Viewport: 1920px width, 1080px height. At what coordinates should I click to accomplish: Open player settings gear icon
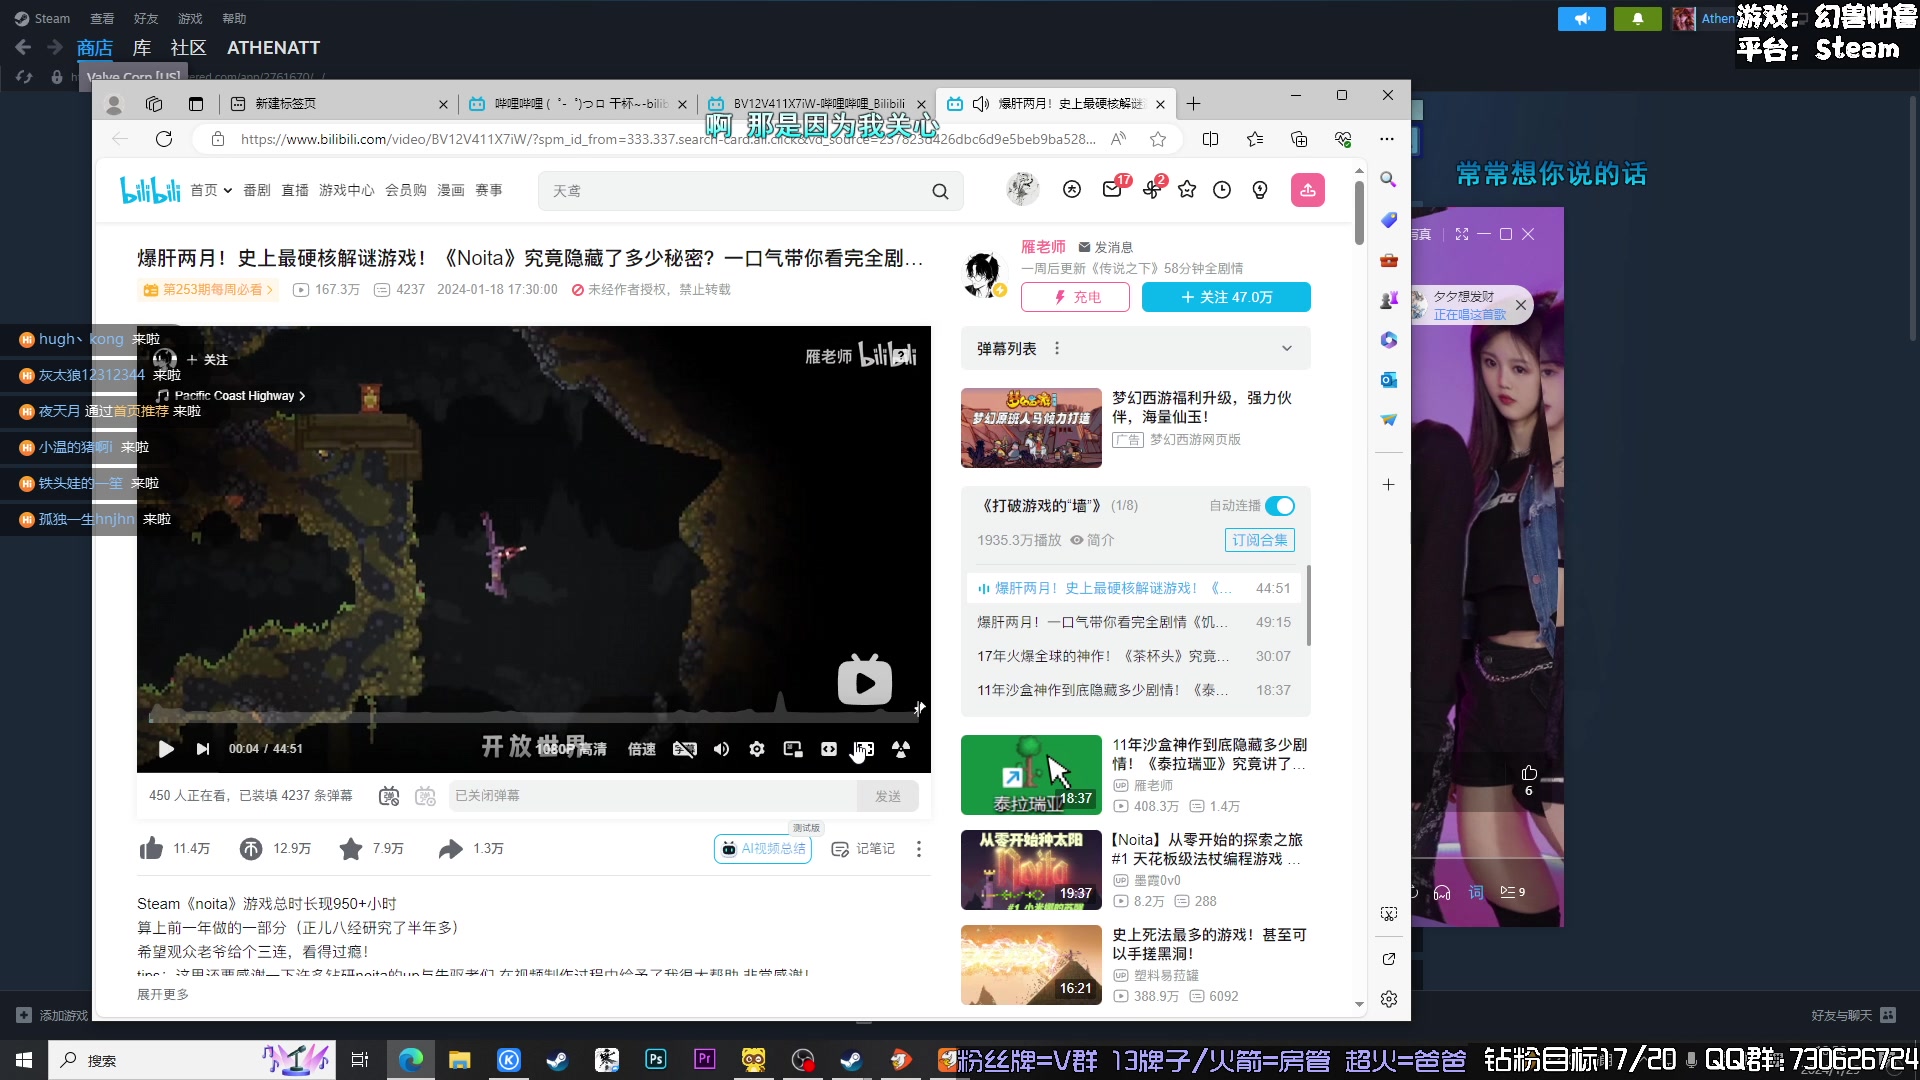point(757,749)
